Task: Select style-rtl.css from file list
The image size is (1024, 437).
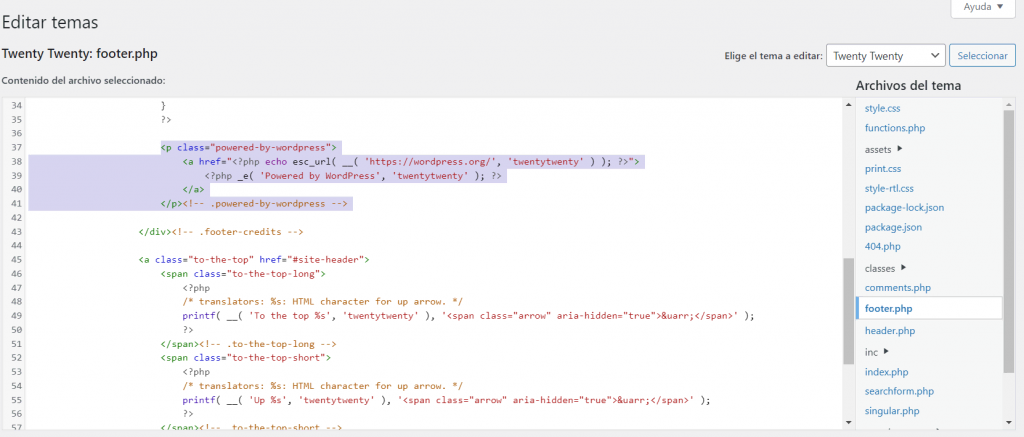Action: pos(889,188)
